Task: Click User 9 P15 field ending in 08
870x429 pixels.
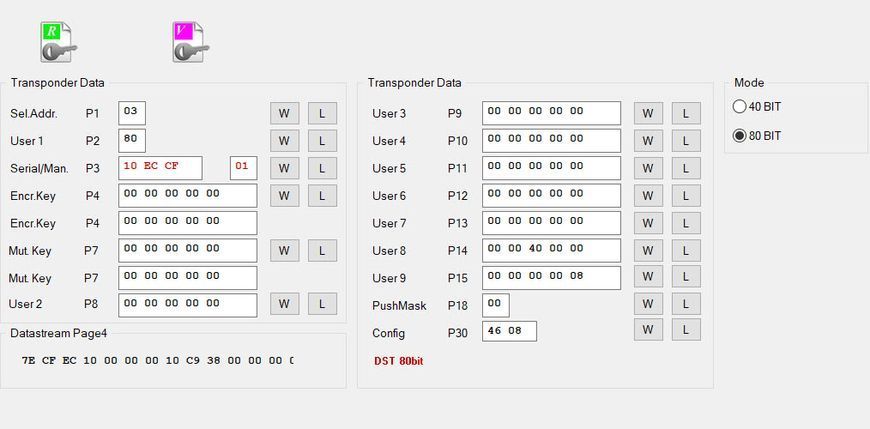Action: point(552,278)
